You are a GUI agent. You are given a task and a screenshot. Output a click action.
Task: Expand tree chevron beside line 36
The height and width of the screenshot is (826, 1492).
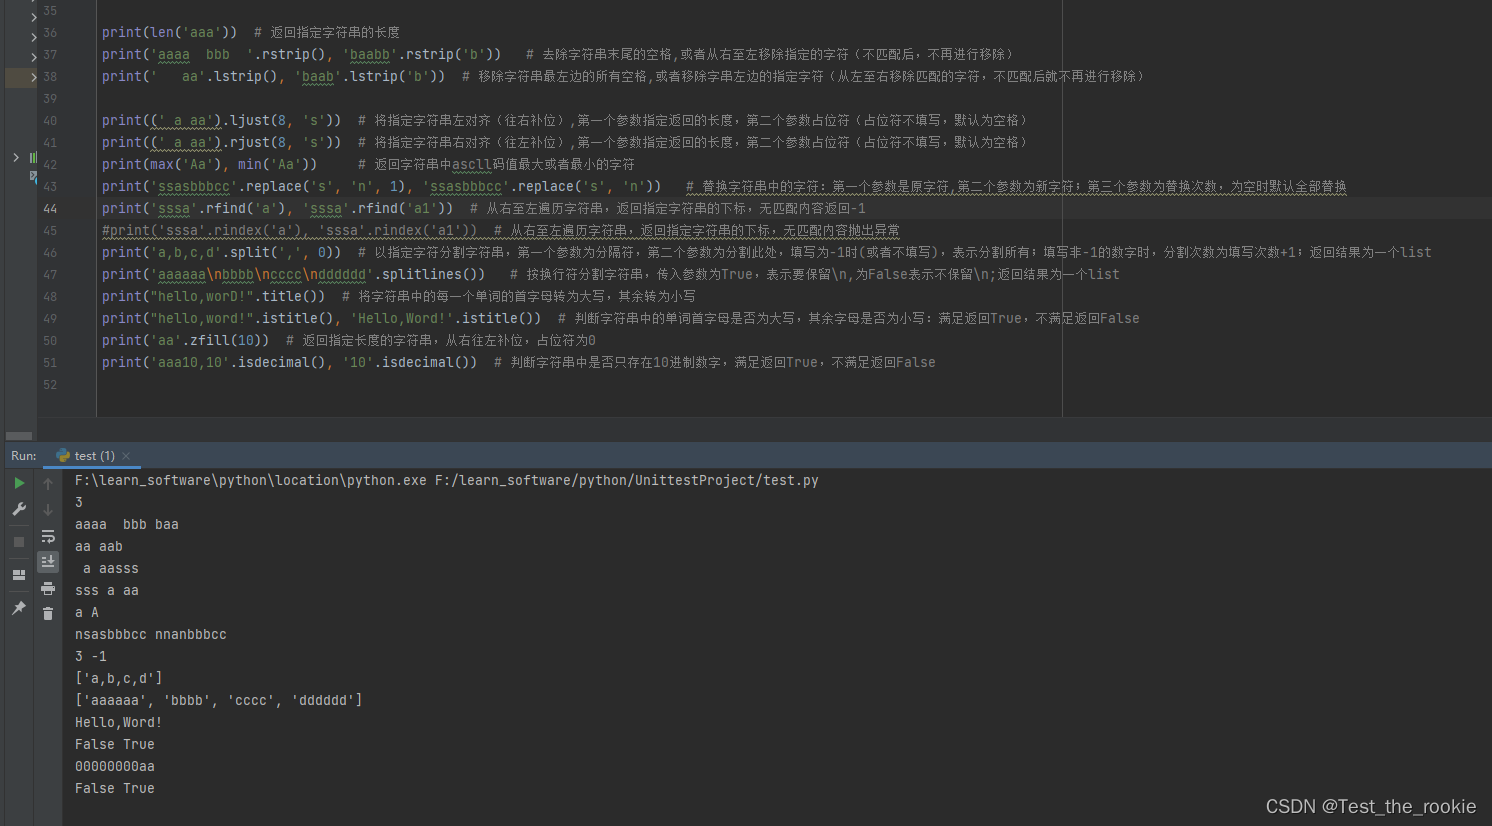coord(33,38)
